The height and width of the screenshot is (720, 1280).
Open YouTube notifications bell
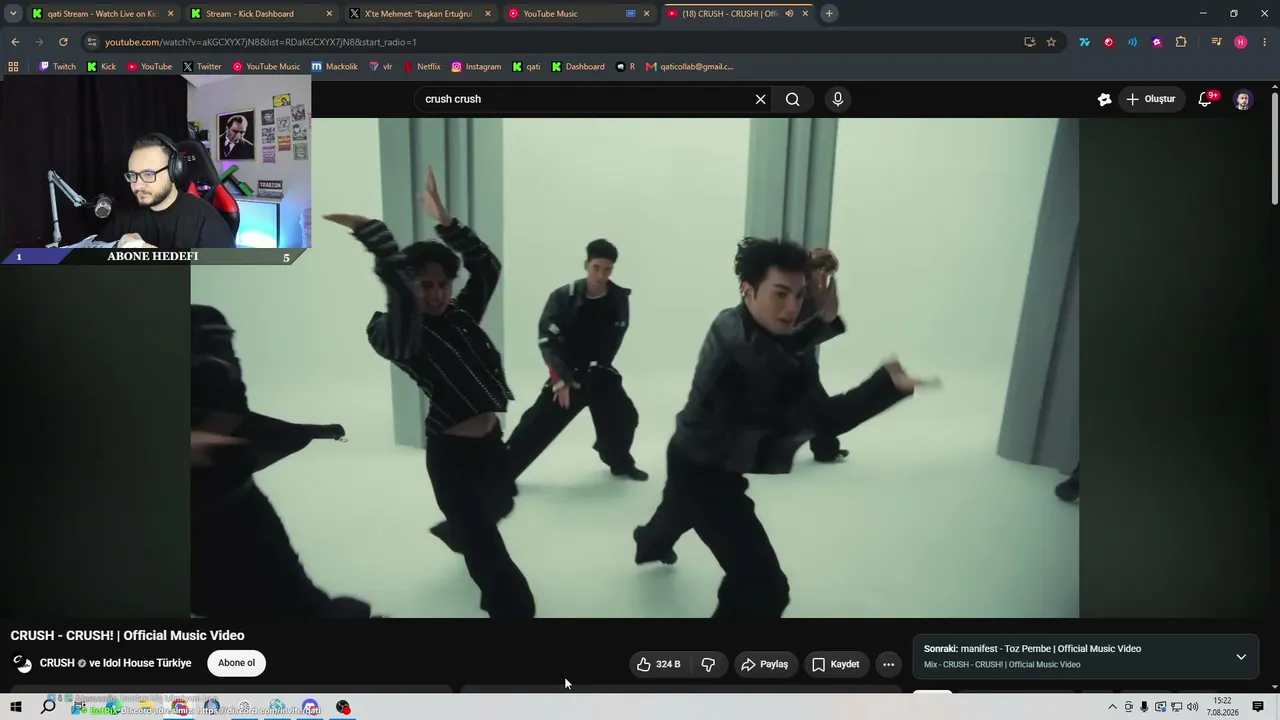point(1205,99)
